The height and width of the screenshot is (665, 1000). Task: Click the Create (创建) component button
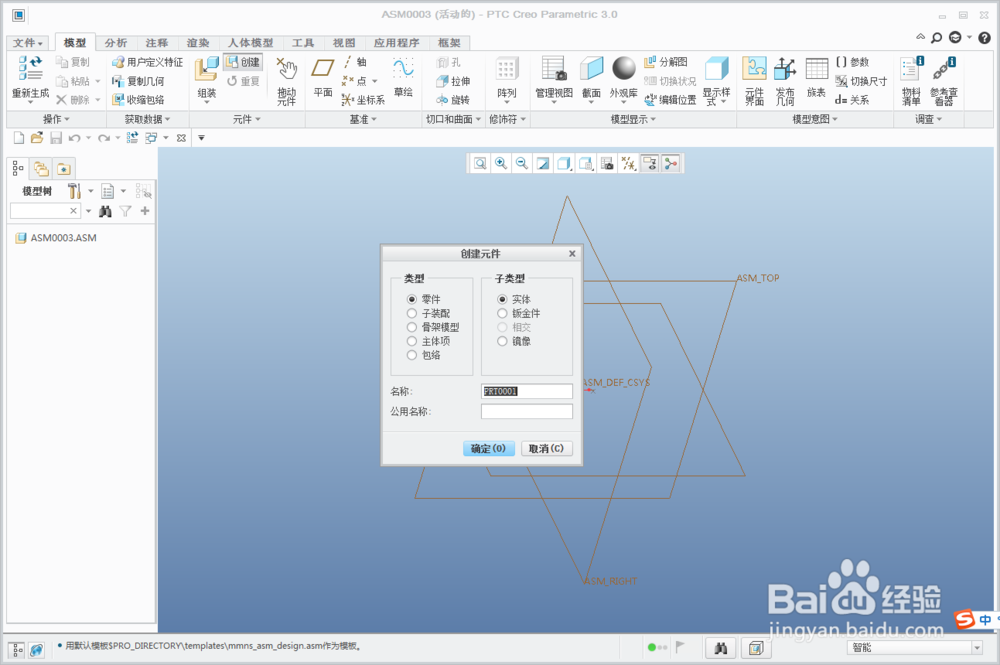click(x=243, y=62)
